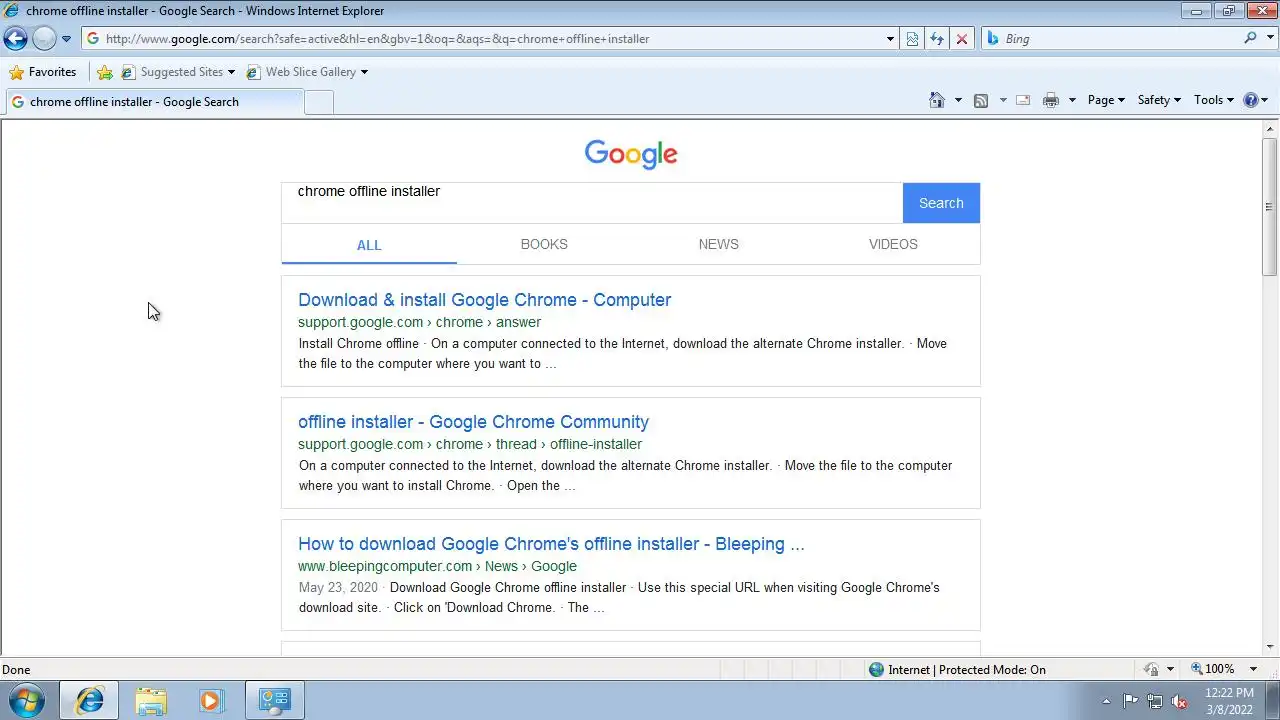Click the page vertical scrollbar thumb

click(1270, 207)
